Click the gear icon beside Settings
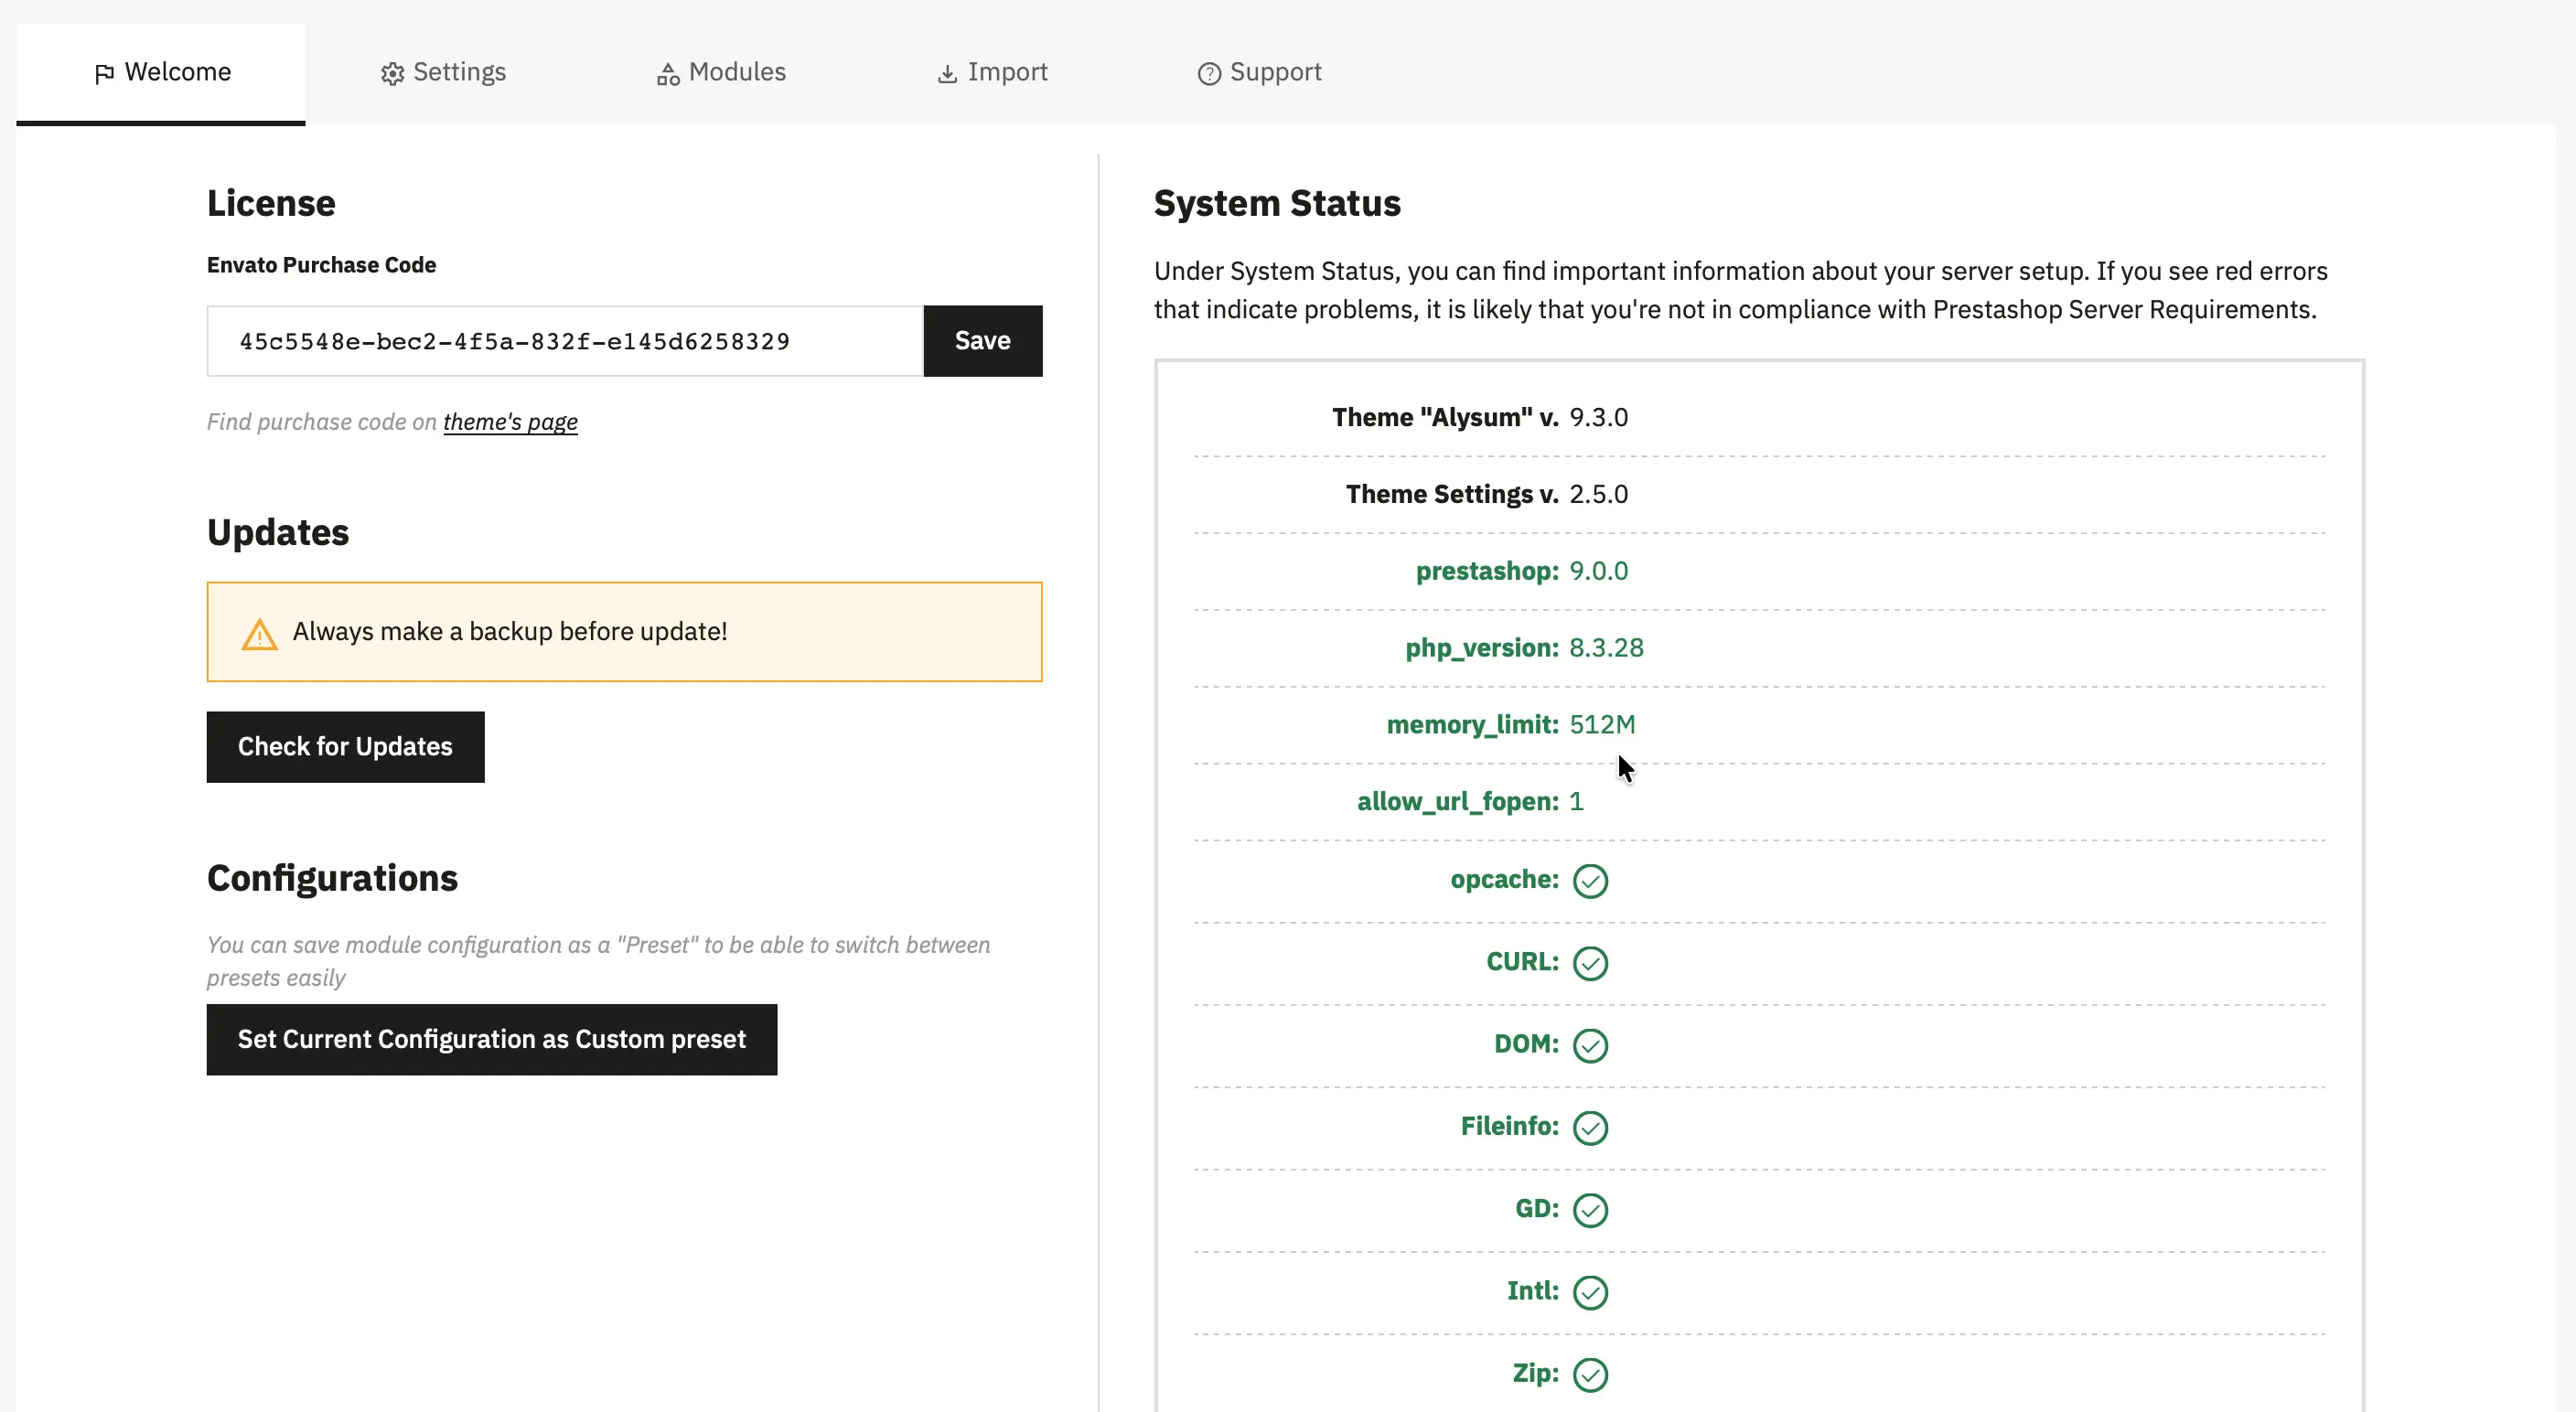Viewport: 2576px width, 1412px height. pyautogui.click(x=392, y=74)
